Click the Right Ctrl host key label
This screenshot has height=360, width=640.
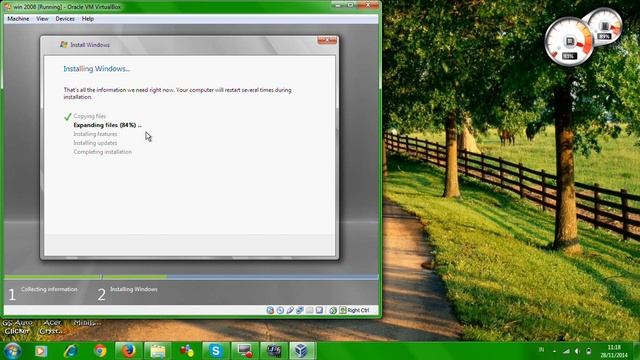click(358, 310)
